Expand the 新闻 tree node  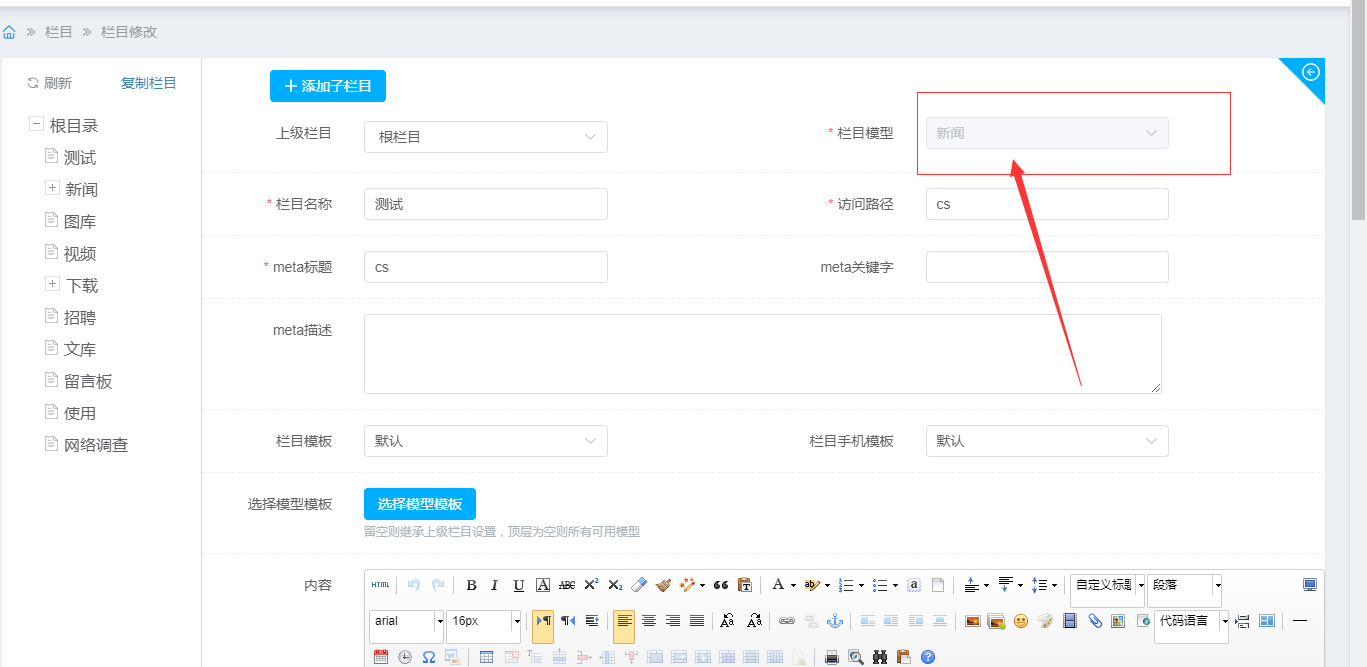pyautogui.click(x=53, y=188)
